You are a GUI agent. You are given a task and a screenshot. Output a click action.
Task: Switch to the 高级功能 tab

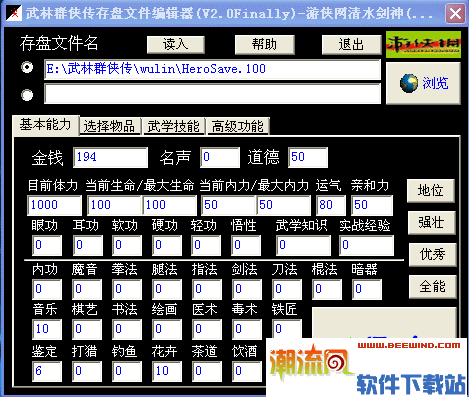pyautogui.click(x=238, y=127)
